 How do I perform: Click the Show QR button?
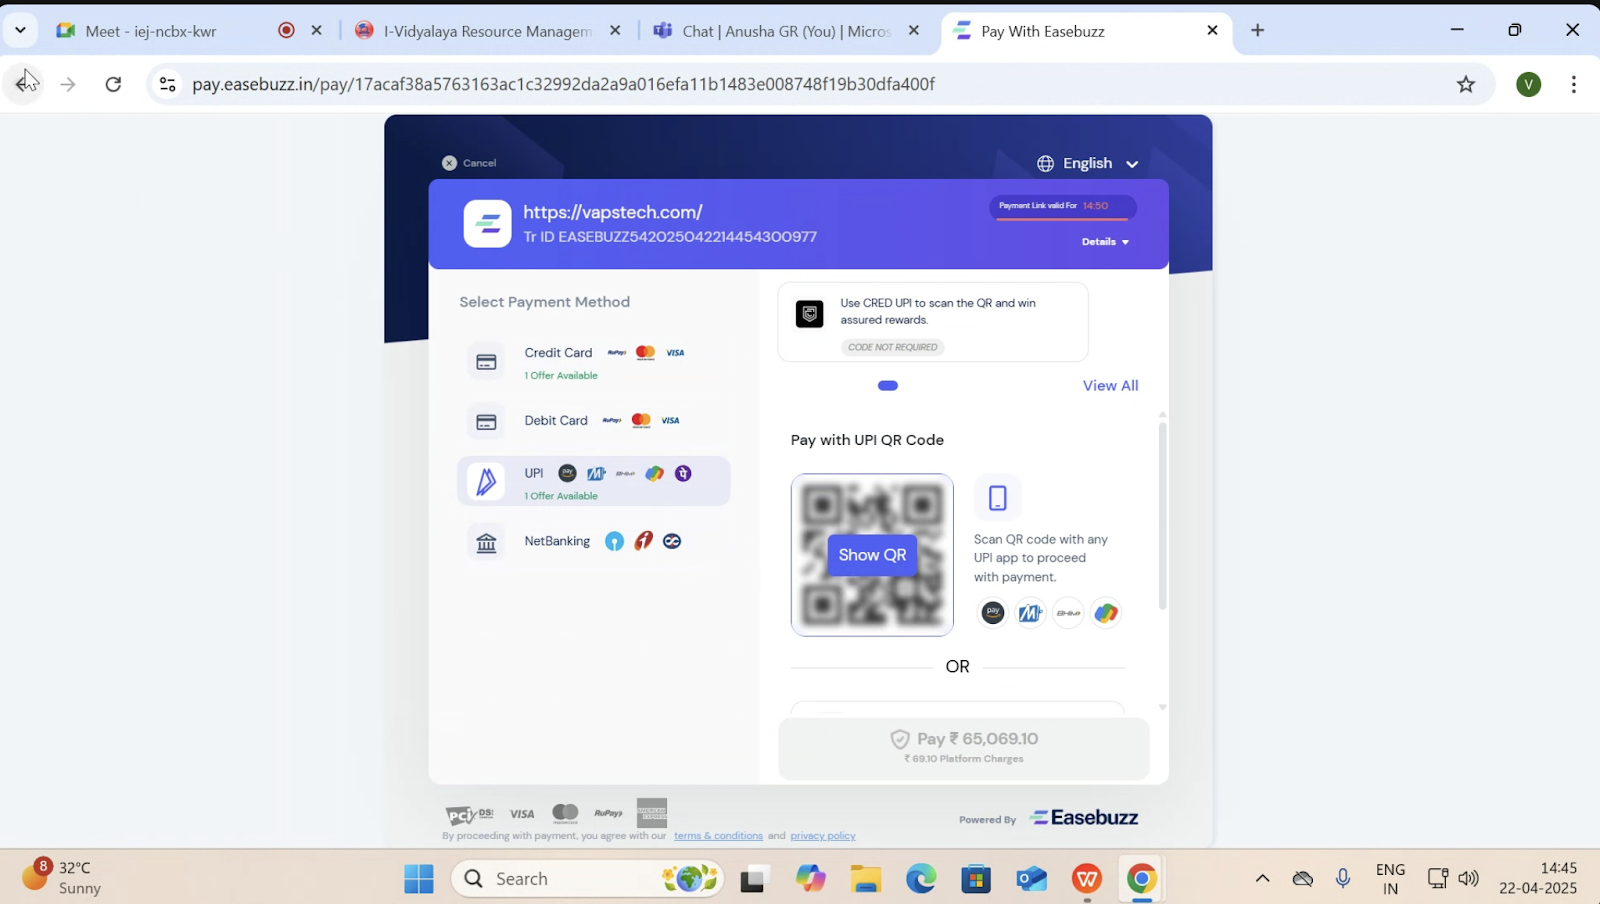(872, 555)
